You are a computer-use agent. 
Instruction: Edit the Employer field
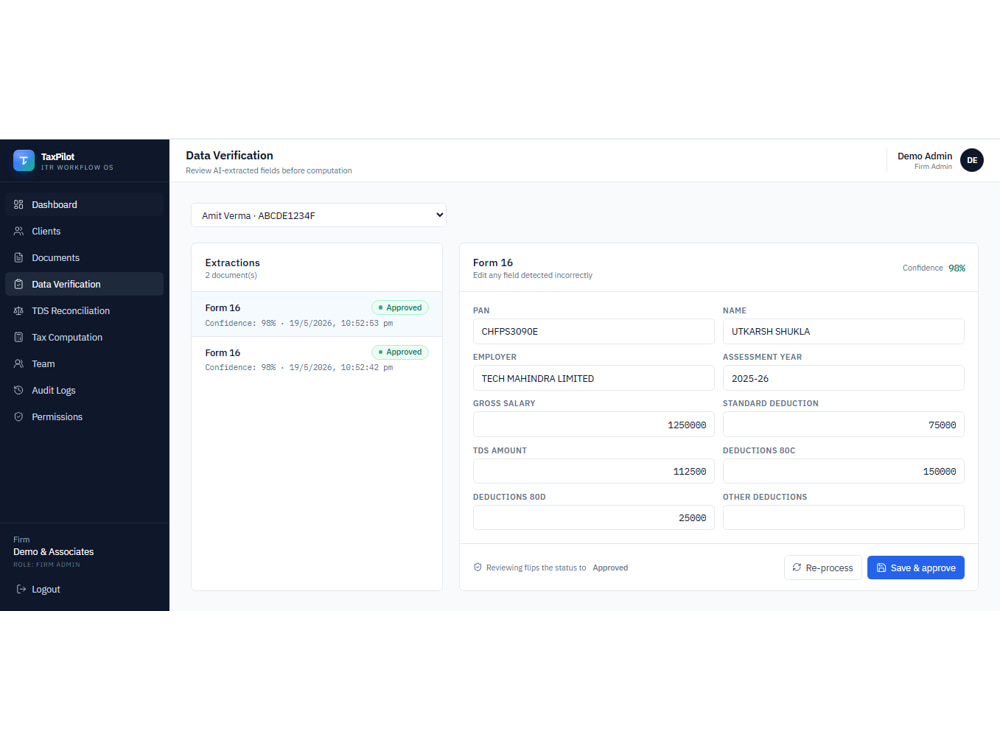[593, 378]
